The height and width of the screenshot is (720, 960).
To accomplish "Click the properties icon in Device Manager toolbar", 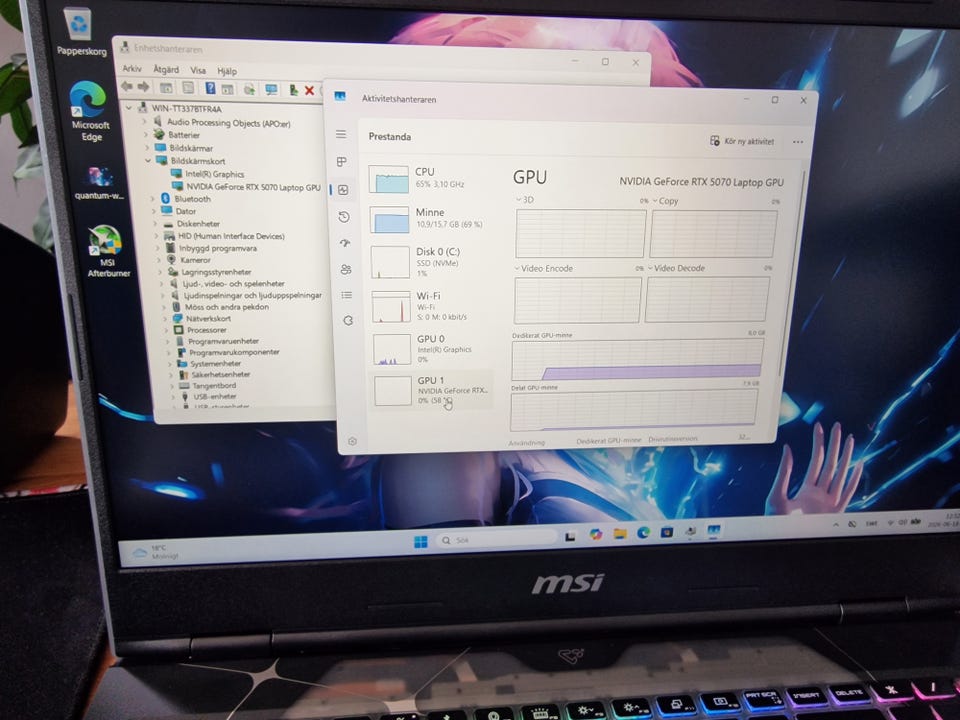I will click(x=188, y=88).
